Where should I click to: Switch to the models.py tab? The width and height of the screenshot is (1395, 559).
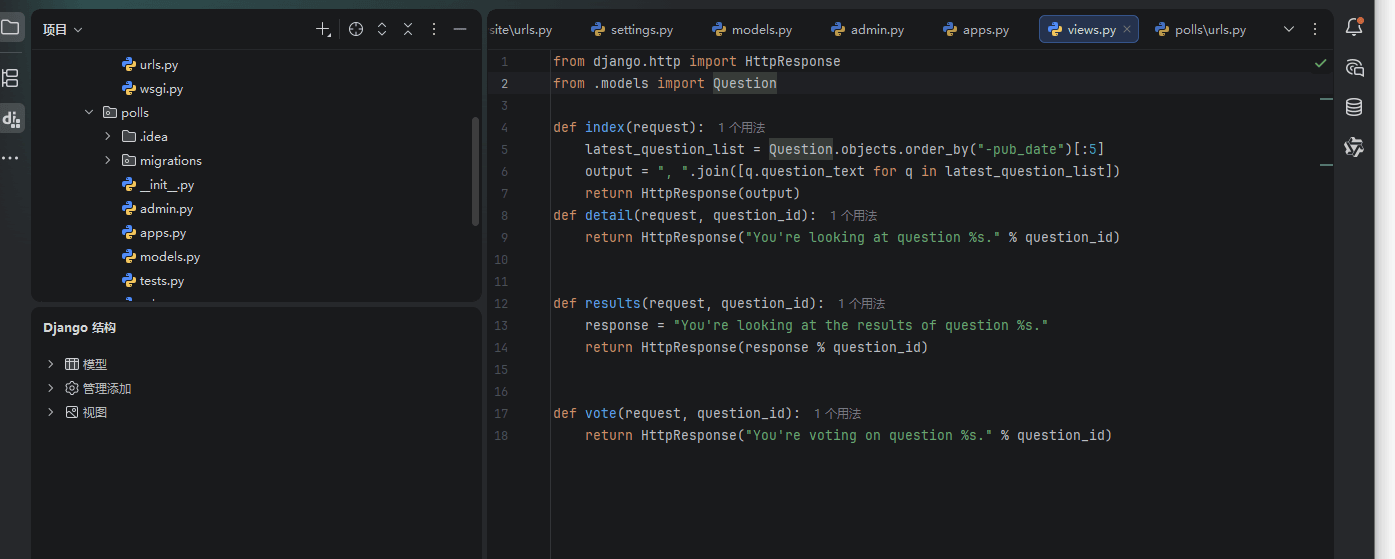click(752, 30)
